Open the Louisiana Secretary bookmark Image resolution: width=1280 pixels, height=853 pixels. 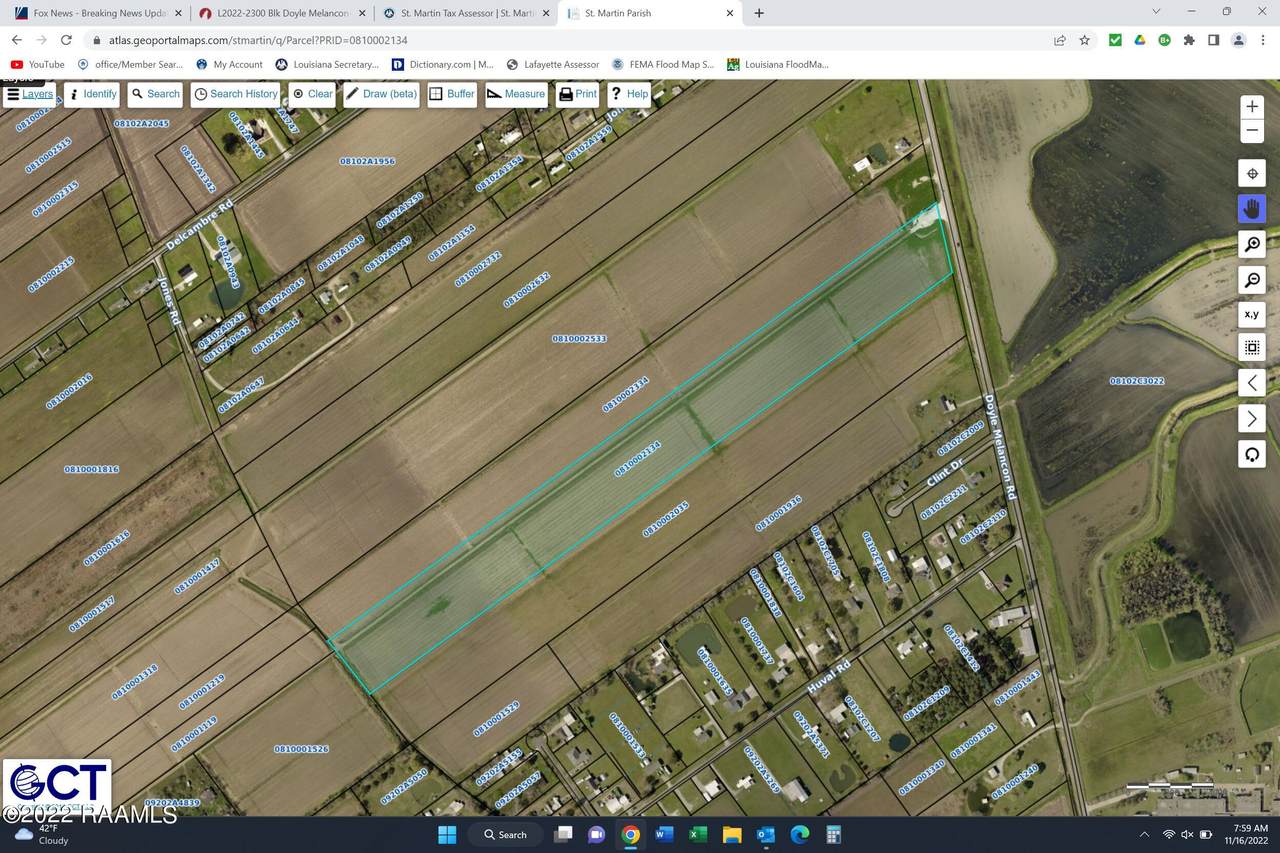click(327, 64)
